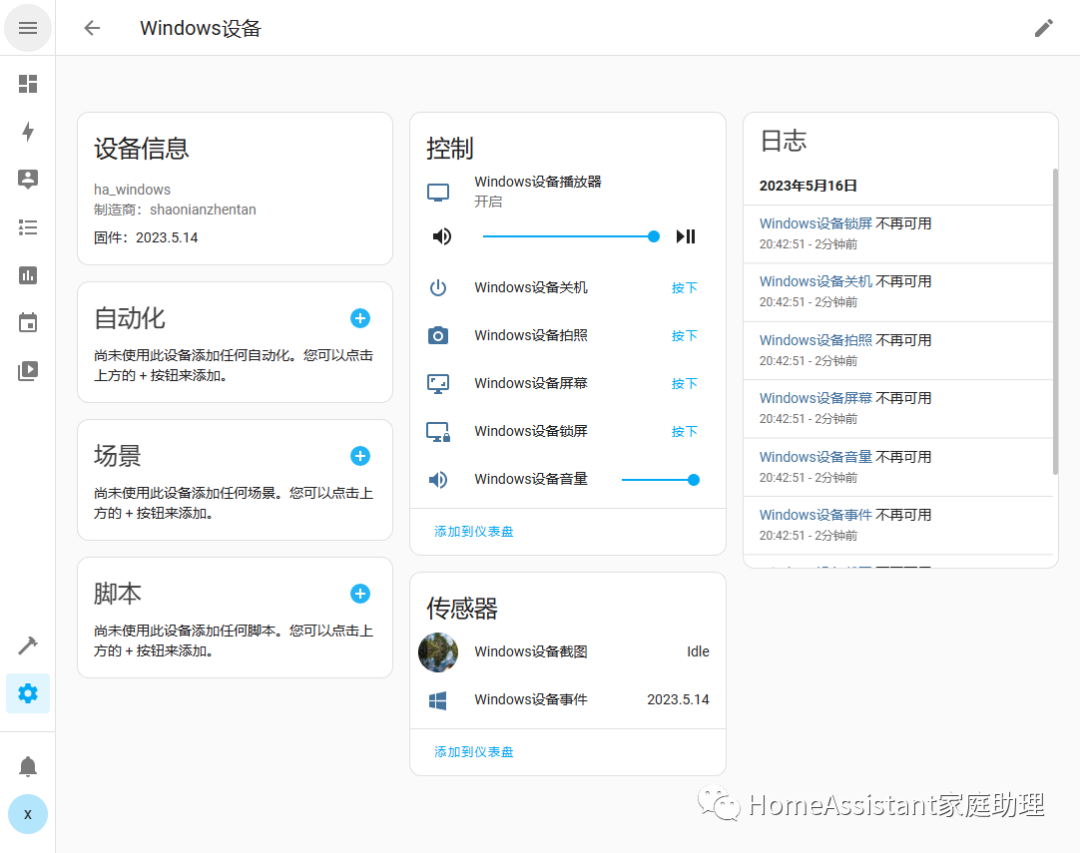Add a scene with plus icon
1080x853 pixels.
[x=360, y=456]
